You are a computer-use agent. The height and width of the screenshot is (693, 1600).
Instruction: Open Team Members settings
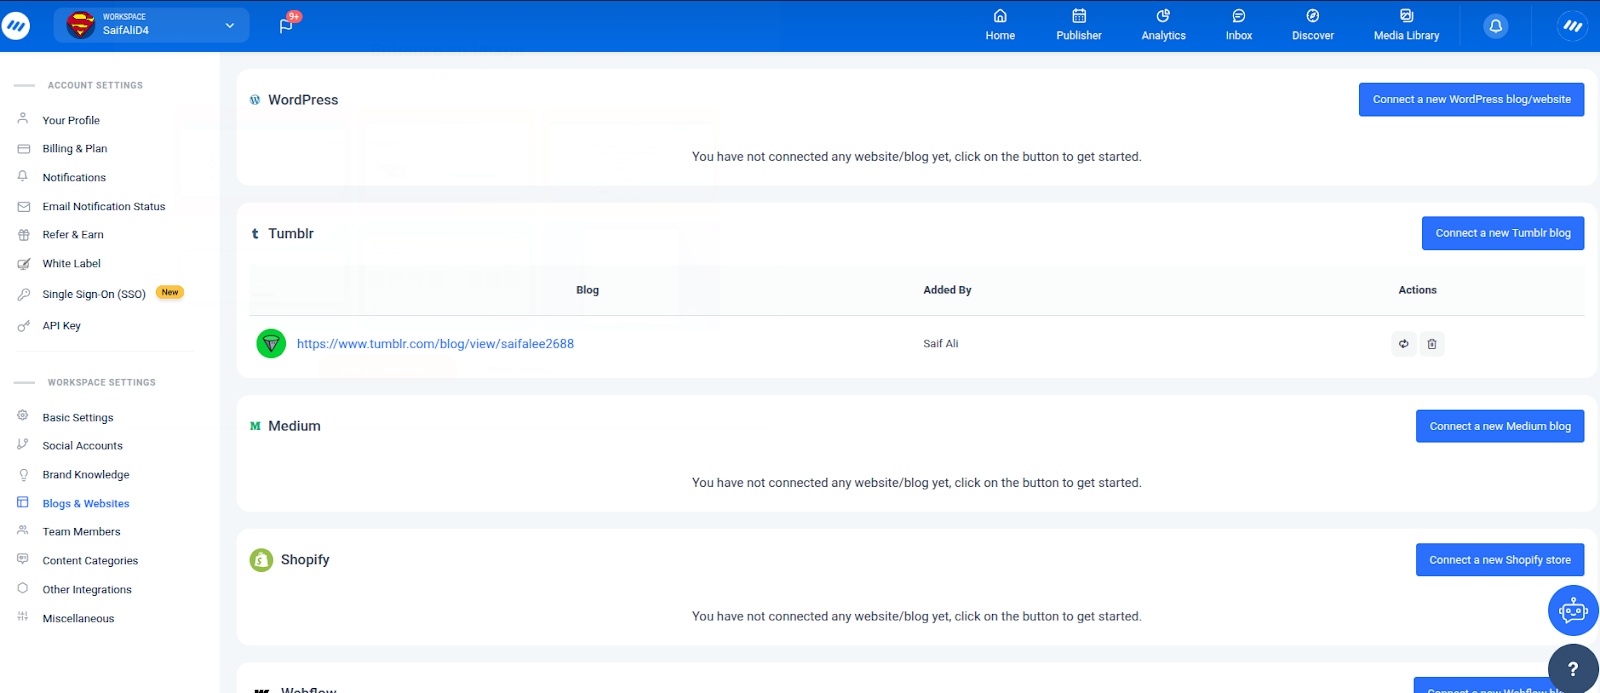(x=81, y=531)
